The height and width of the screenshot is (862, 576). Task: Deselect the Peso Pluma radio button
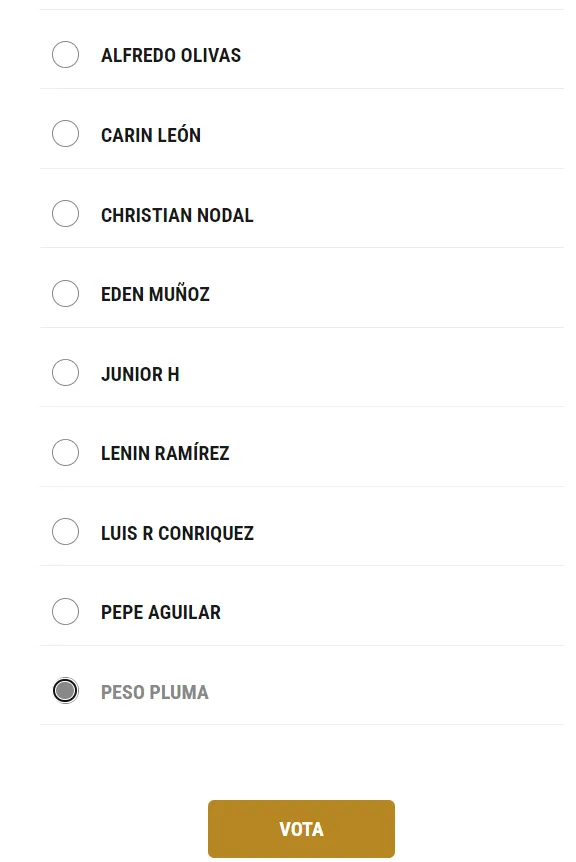(x=66, y=690)
